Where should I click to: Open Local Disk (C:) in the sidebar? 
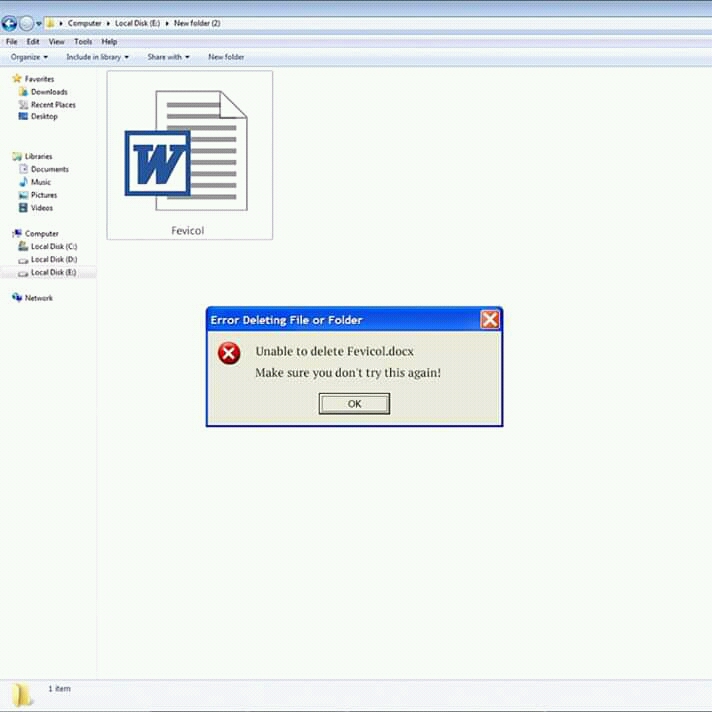(x=54, y=247)
